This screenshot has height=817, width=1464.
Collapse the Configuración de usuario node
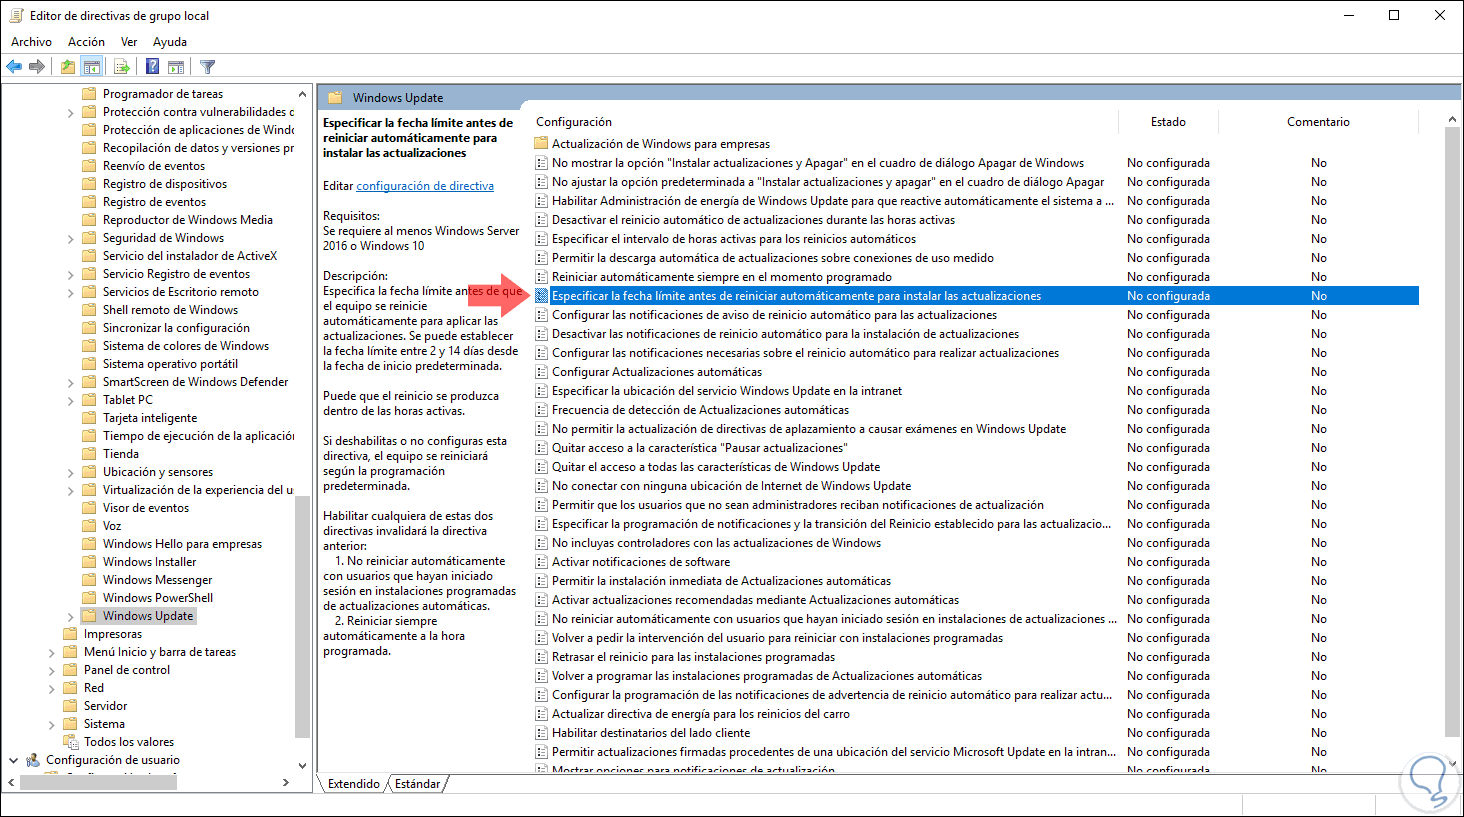click(x=13, y=760)
